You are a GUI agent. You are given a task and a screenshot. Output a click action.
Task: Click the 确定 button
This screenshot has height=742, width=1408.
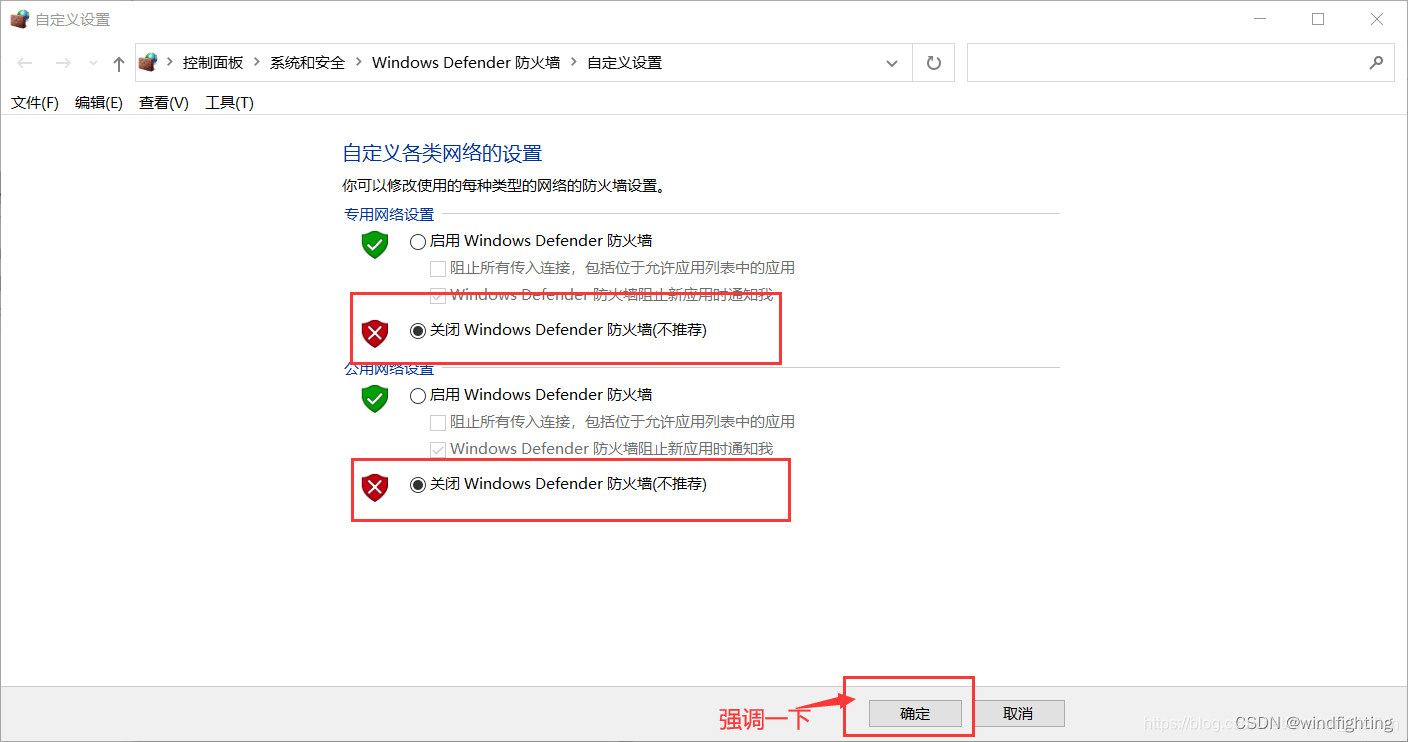point(915,713)
